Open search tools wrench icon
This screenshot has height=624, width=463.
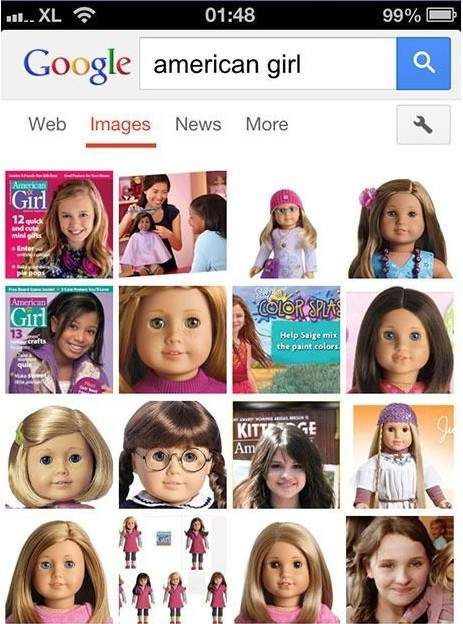pyautogui.click(x=424, y=125)
